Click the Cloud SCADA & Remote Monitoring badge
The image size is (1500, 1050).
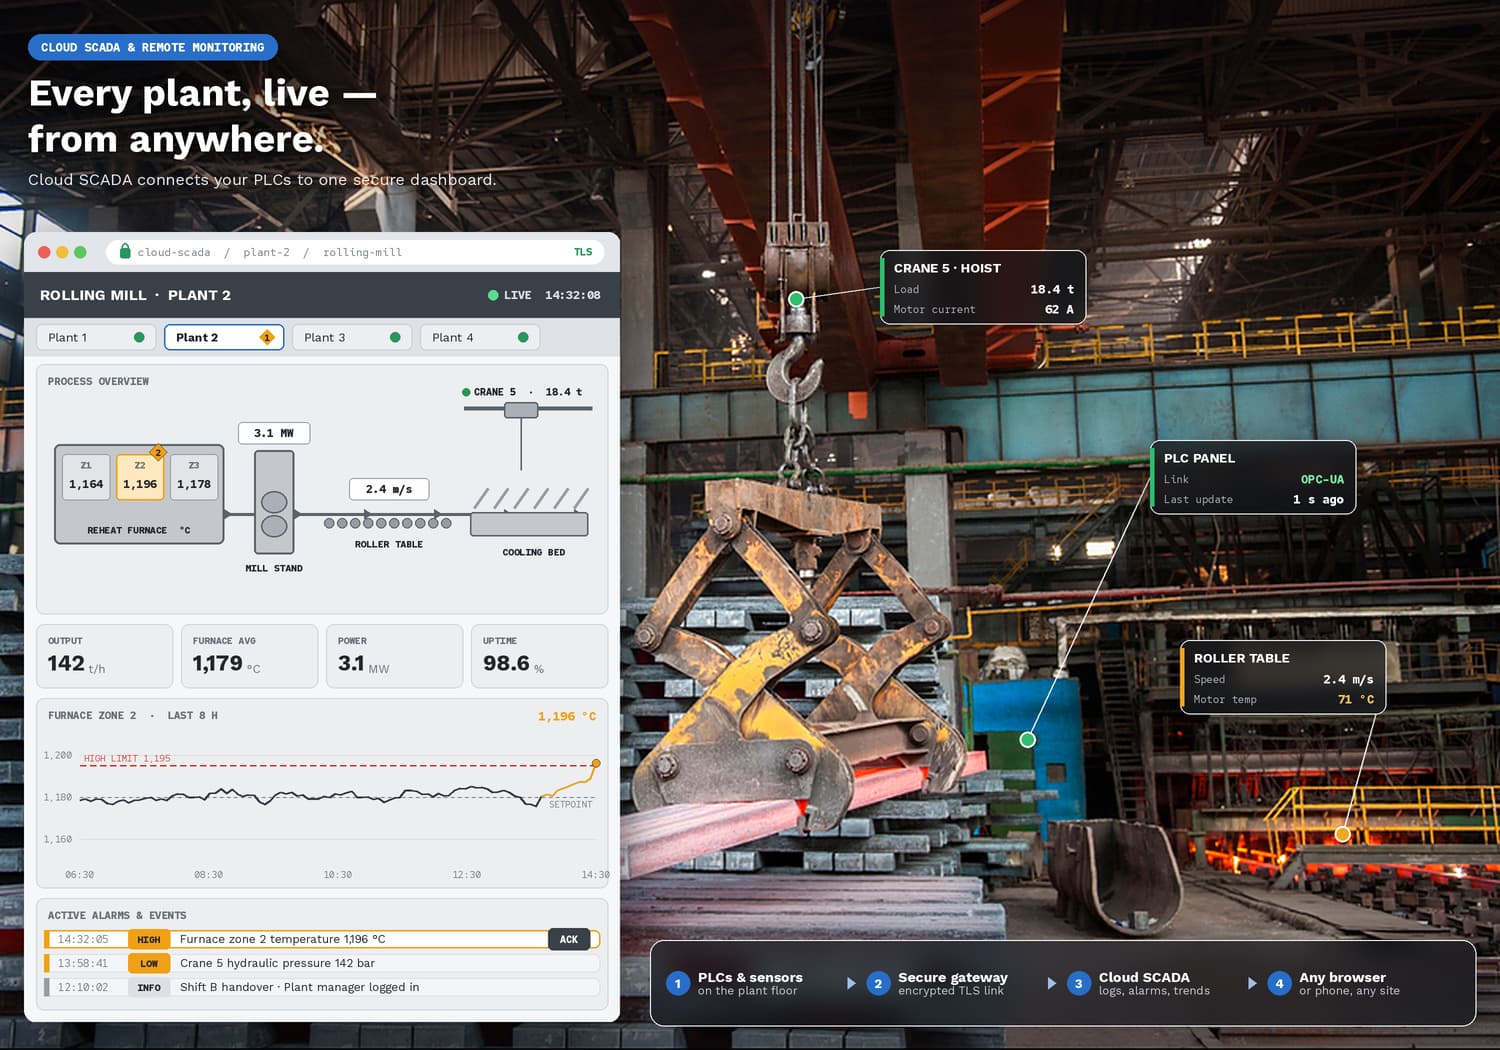coord(153,47)
